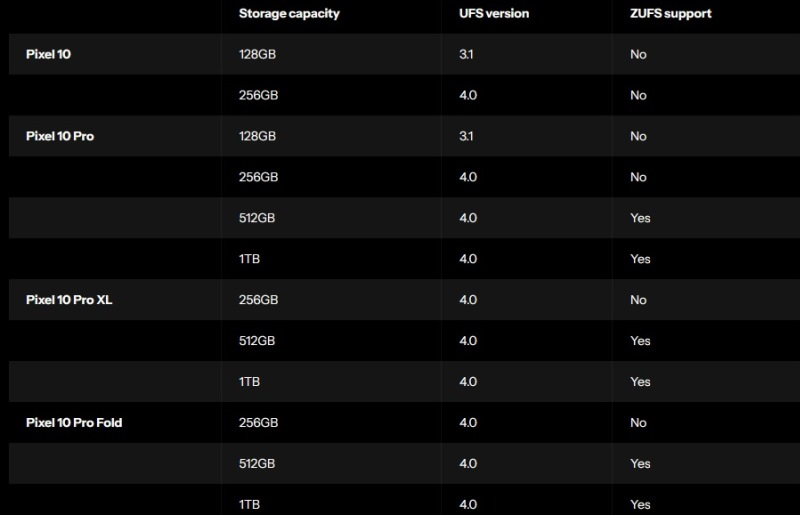Viewport: 800px width, 515px height.
Task: Click the 512GB cell under Pixel 10 Pro XL
Action: click(258, 341)
